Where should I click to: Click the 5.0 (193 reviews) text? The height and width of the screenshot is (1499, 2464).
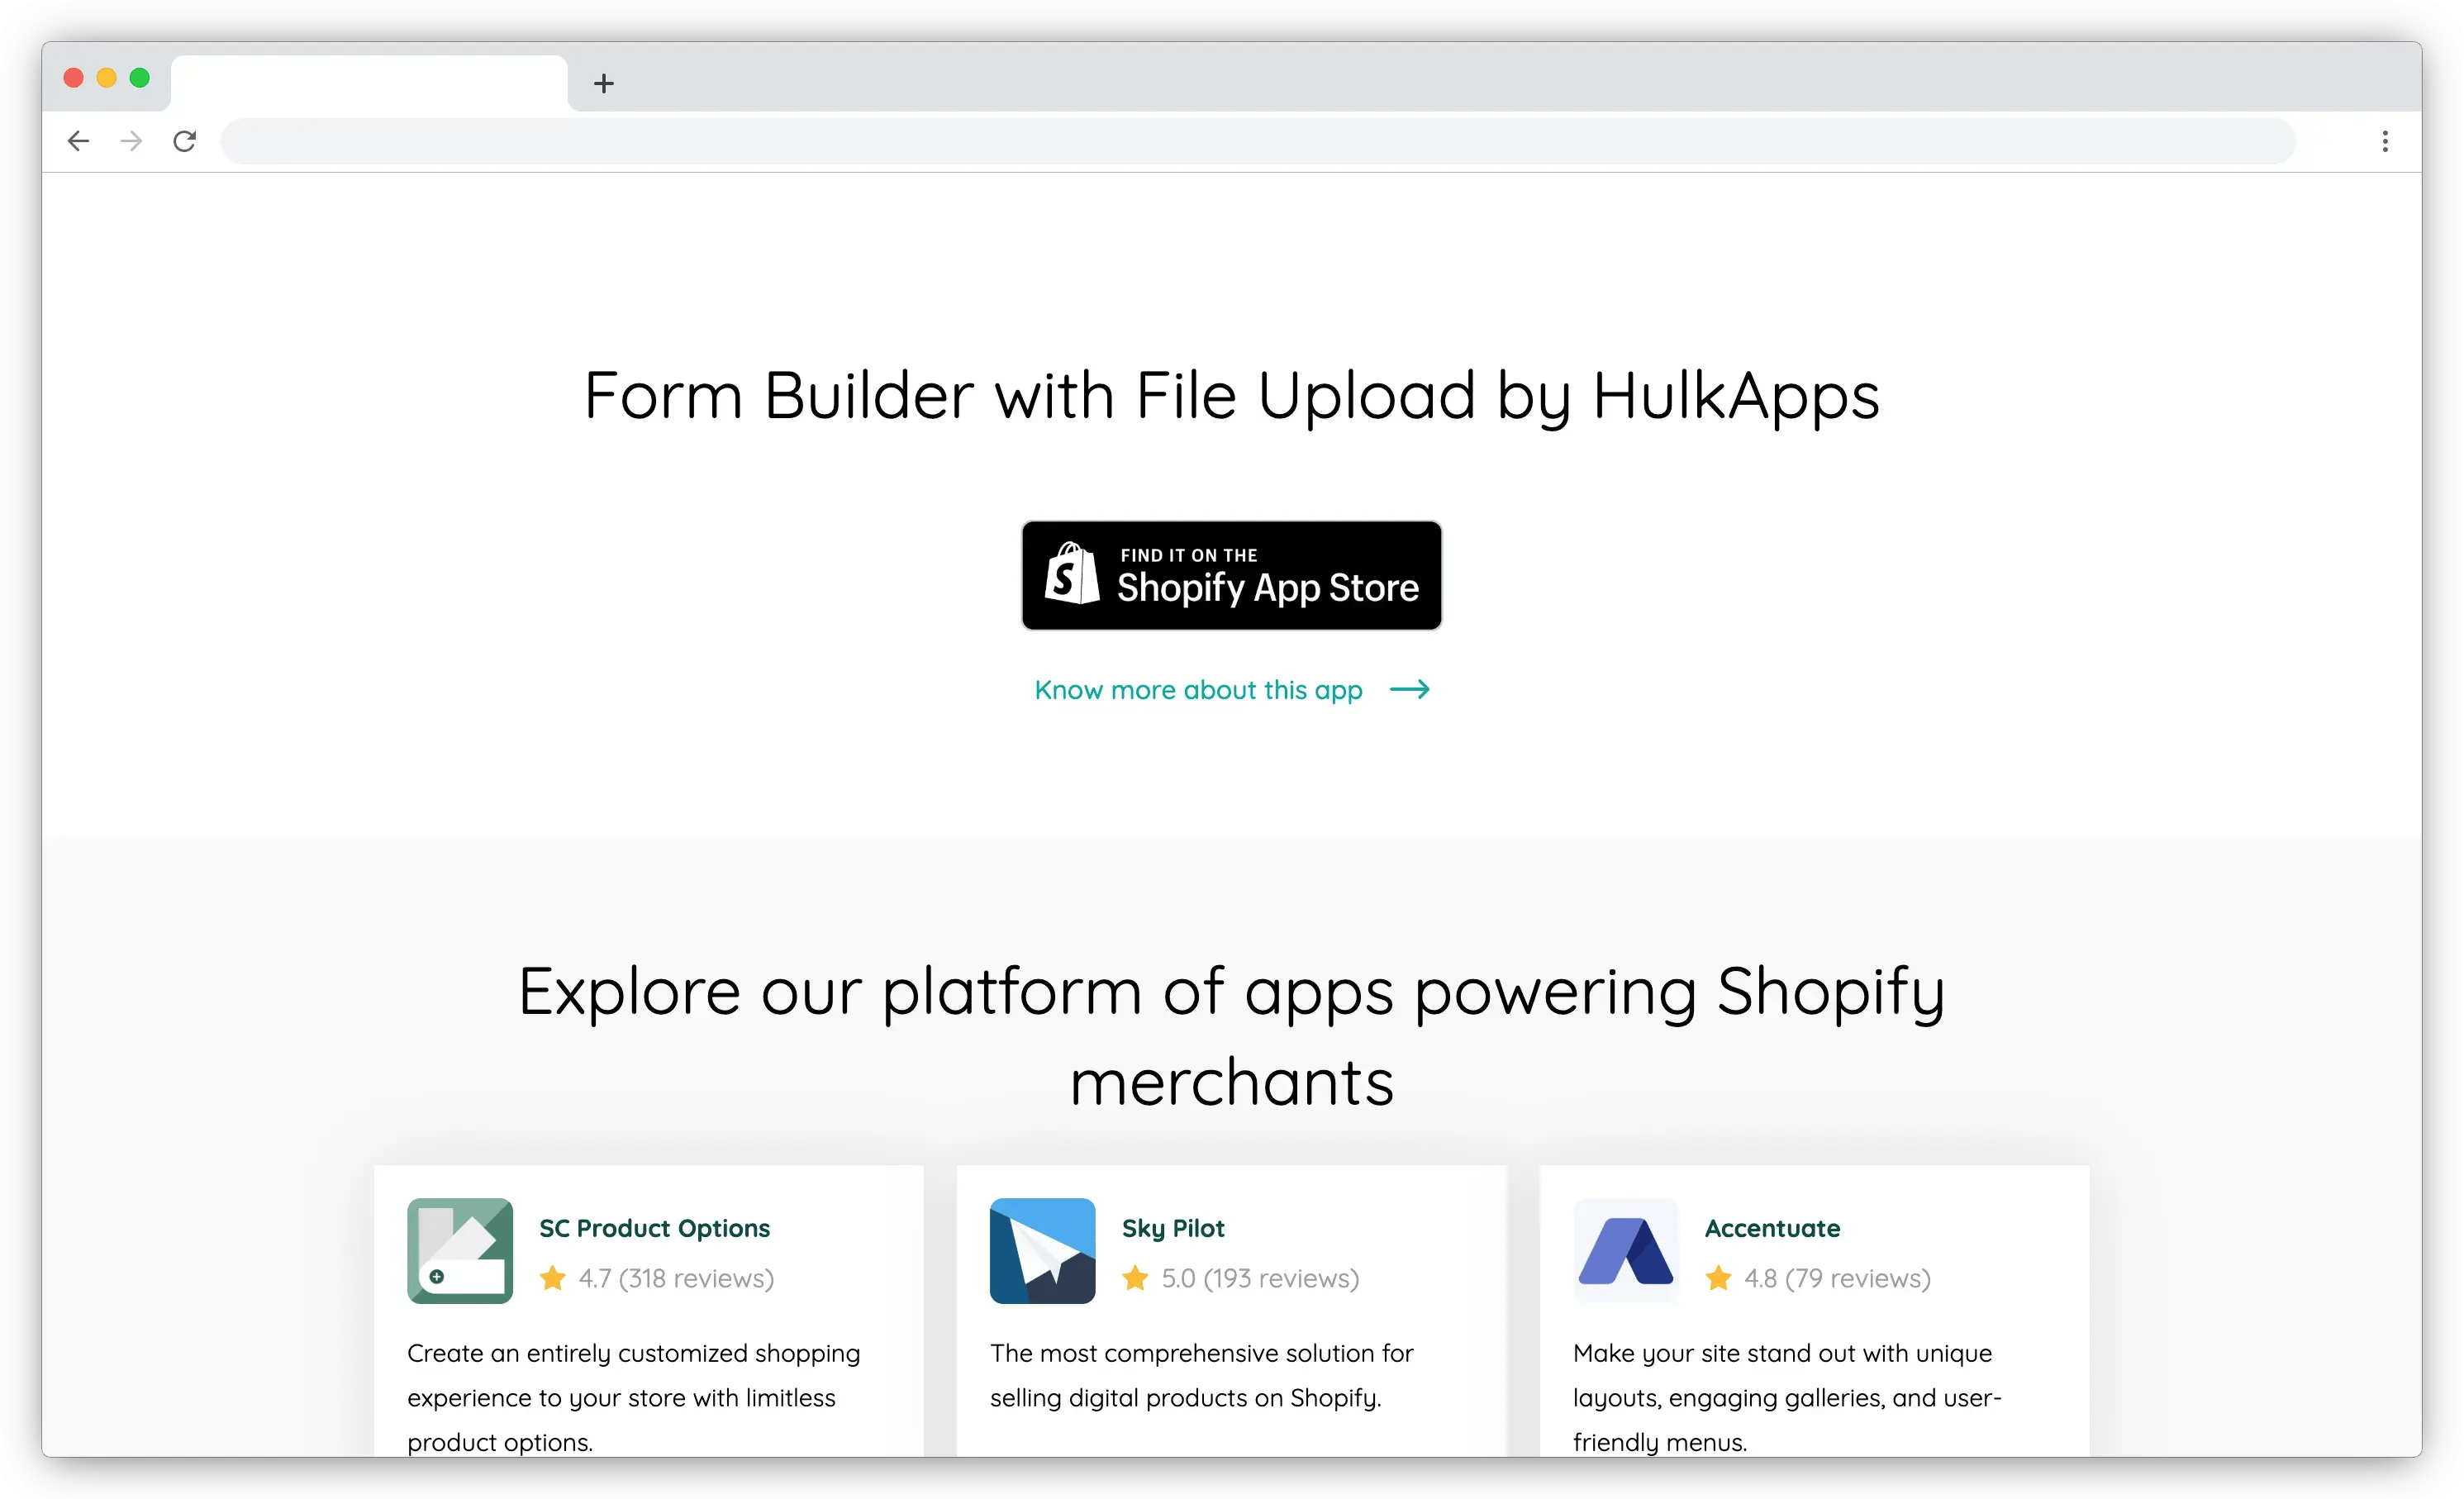click(1260, 1279)
